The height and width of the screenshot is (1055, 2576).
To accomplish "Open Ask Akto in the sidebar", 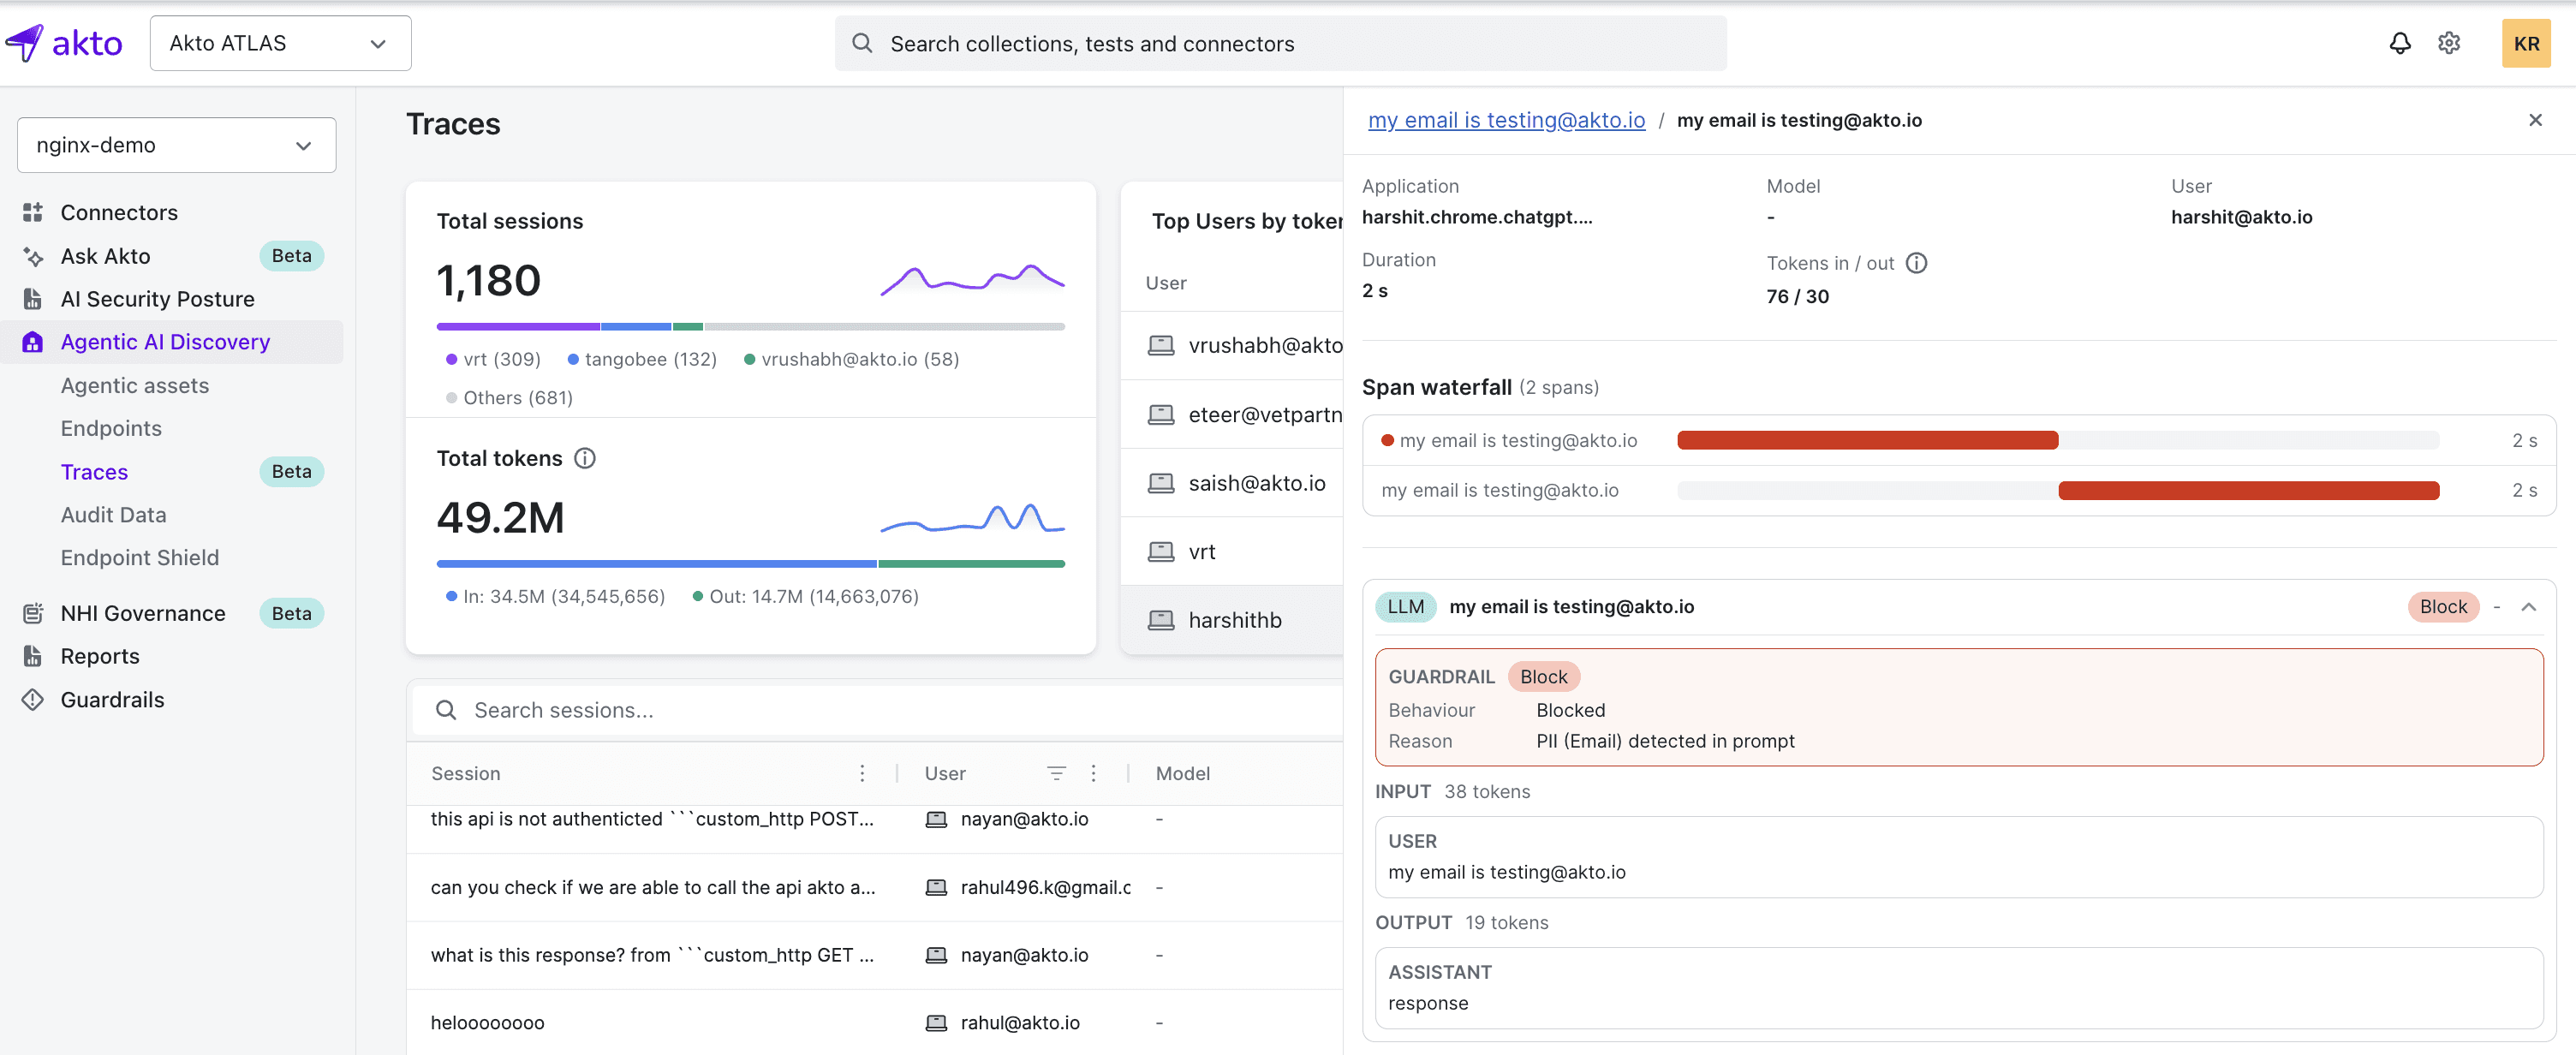I will pos(105,256).
